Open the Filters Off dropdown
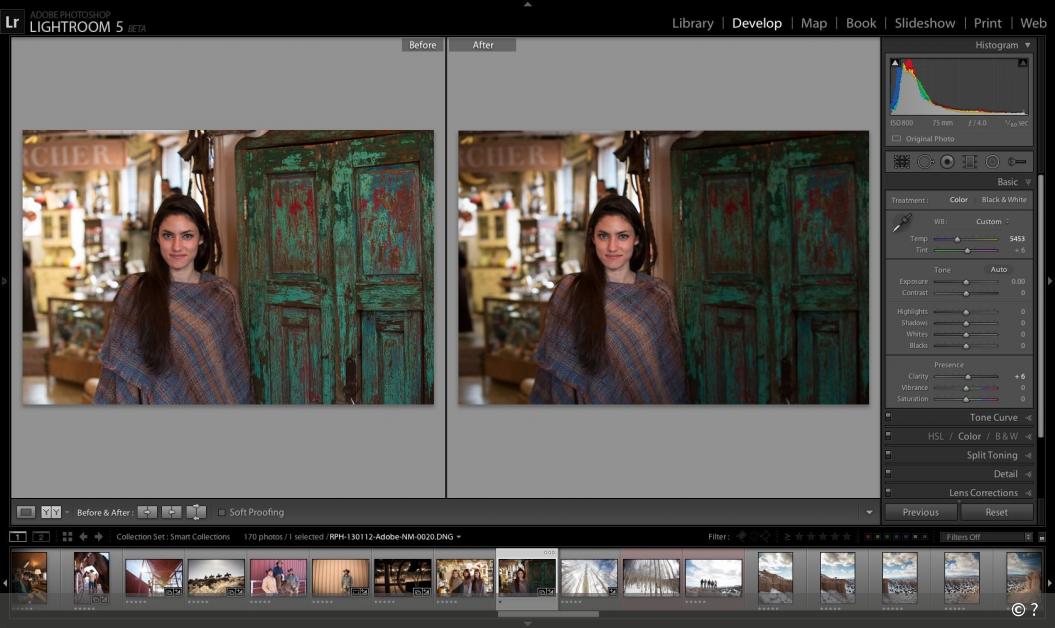This screenshot has height=628, width=1055. 985,536
